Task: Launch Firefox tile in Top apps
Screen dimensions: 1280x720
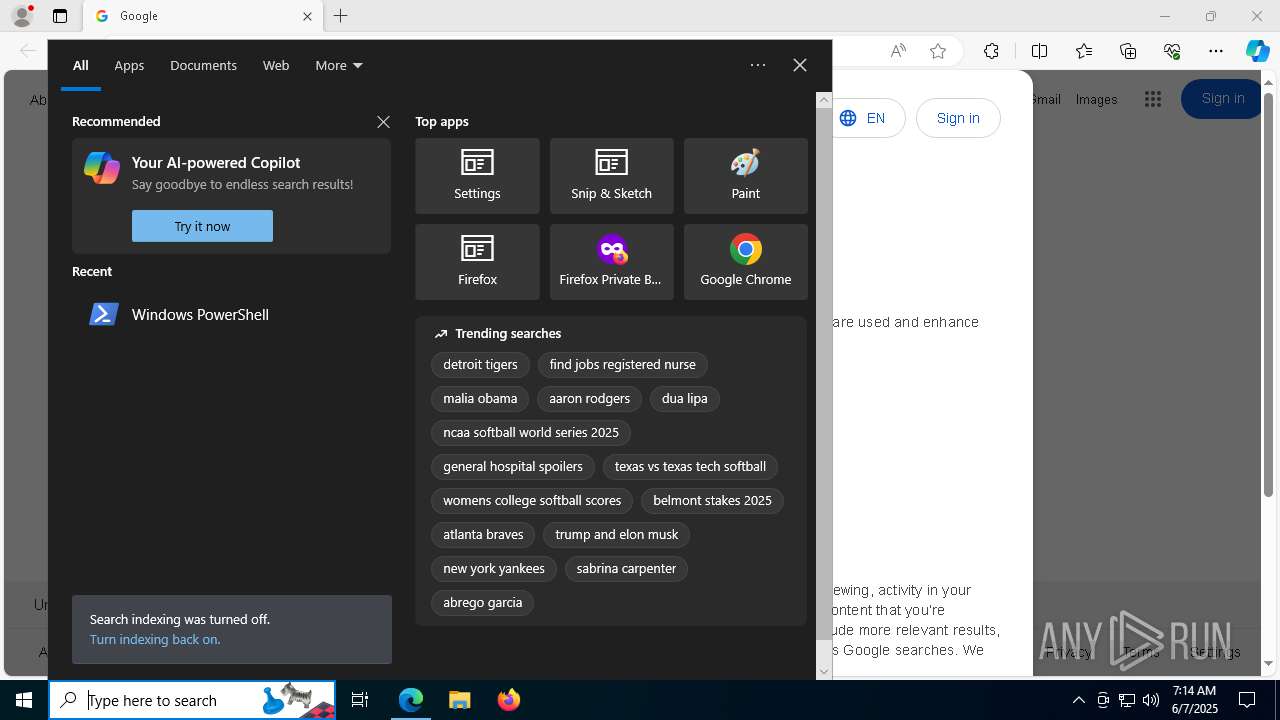Action: 477,262
